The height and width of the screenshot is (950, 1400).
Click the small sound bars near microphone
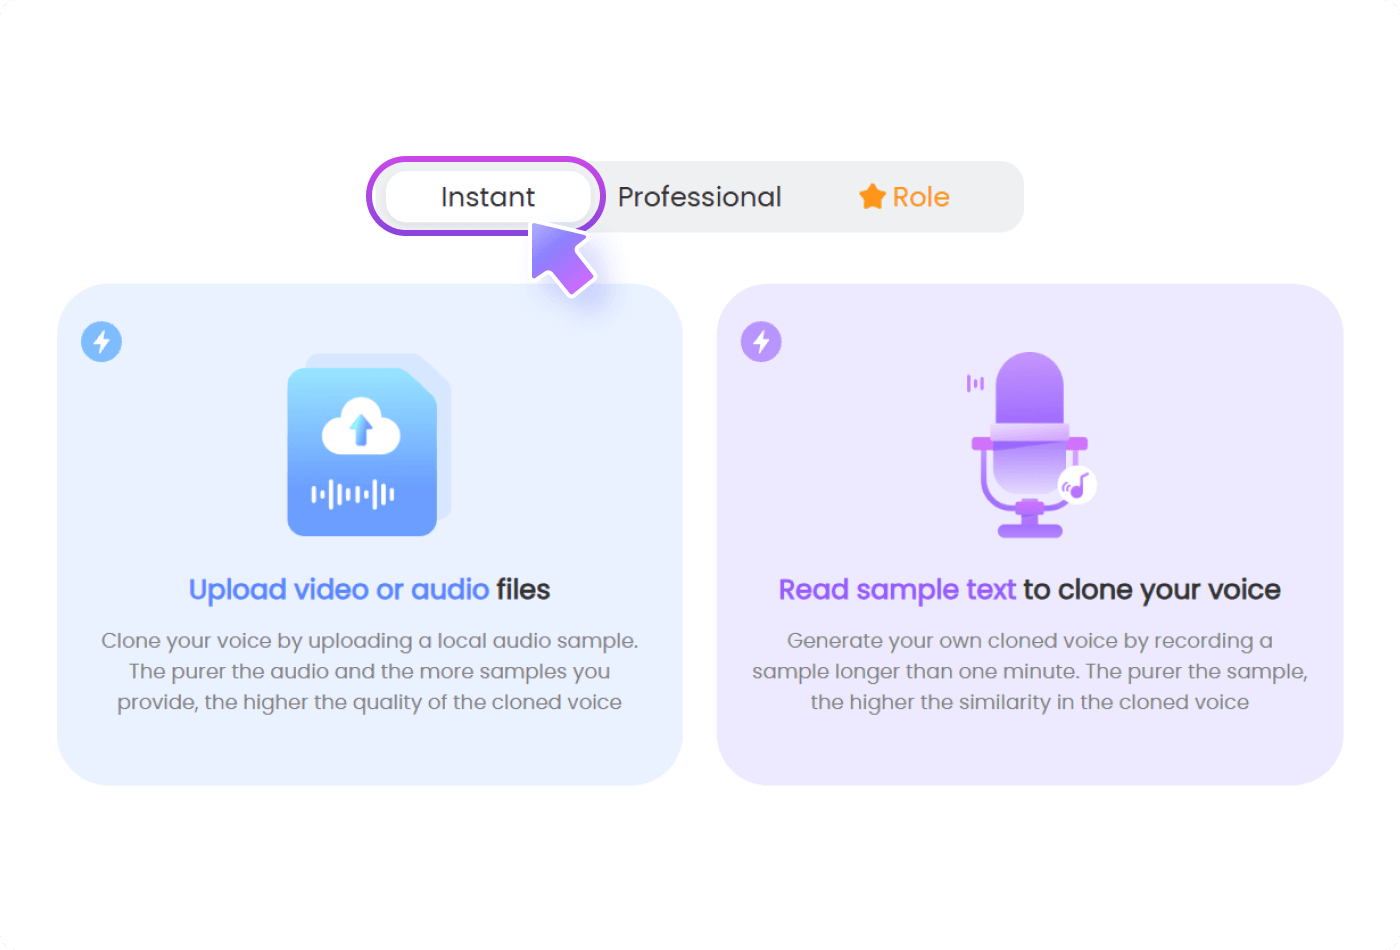click(975, 383)
